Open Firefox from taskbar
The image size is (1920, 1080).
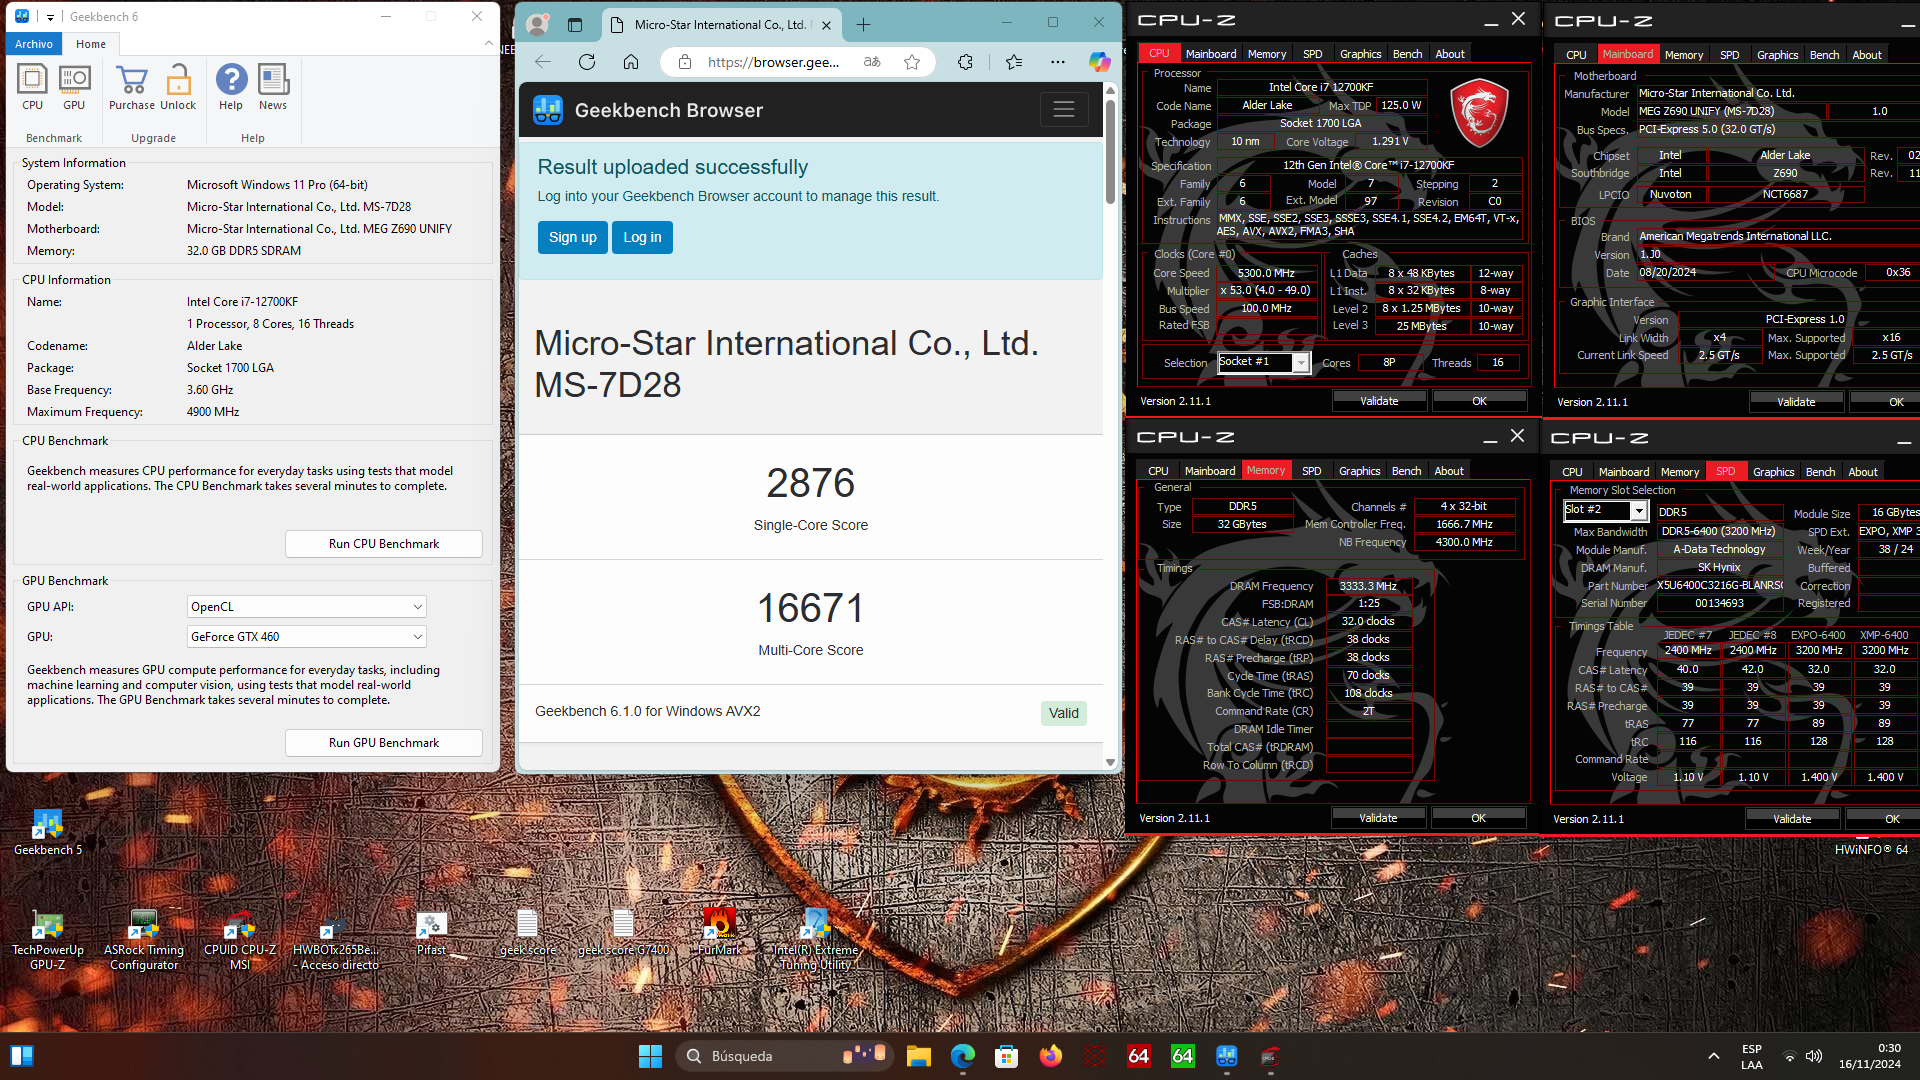coord(1051,1056)
